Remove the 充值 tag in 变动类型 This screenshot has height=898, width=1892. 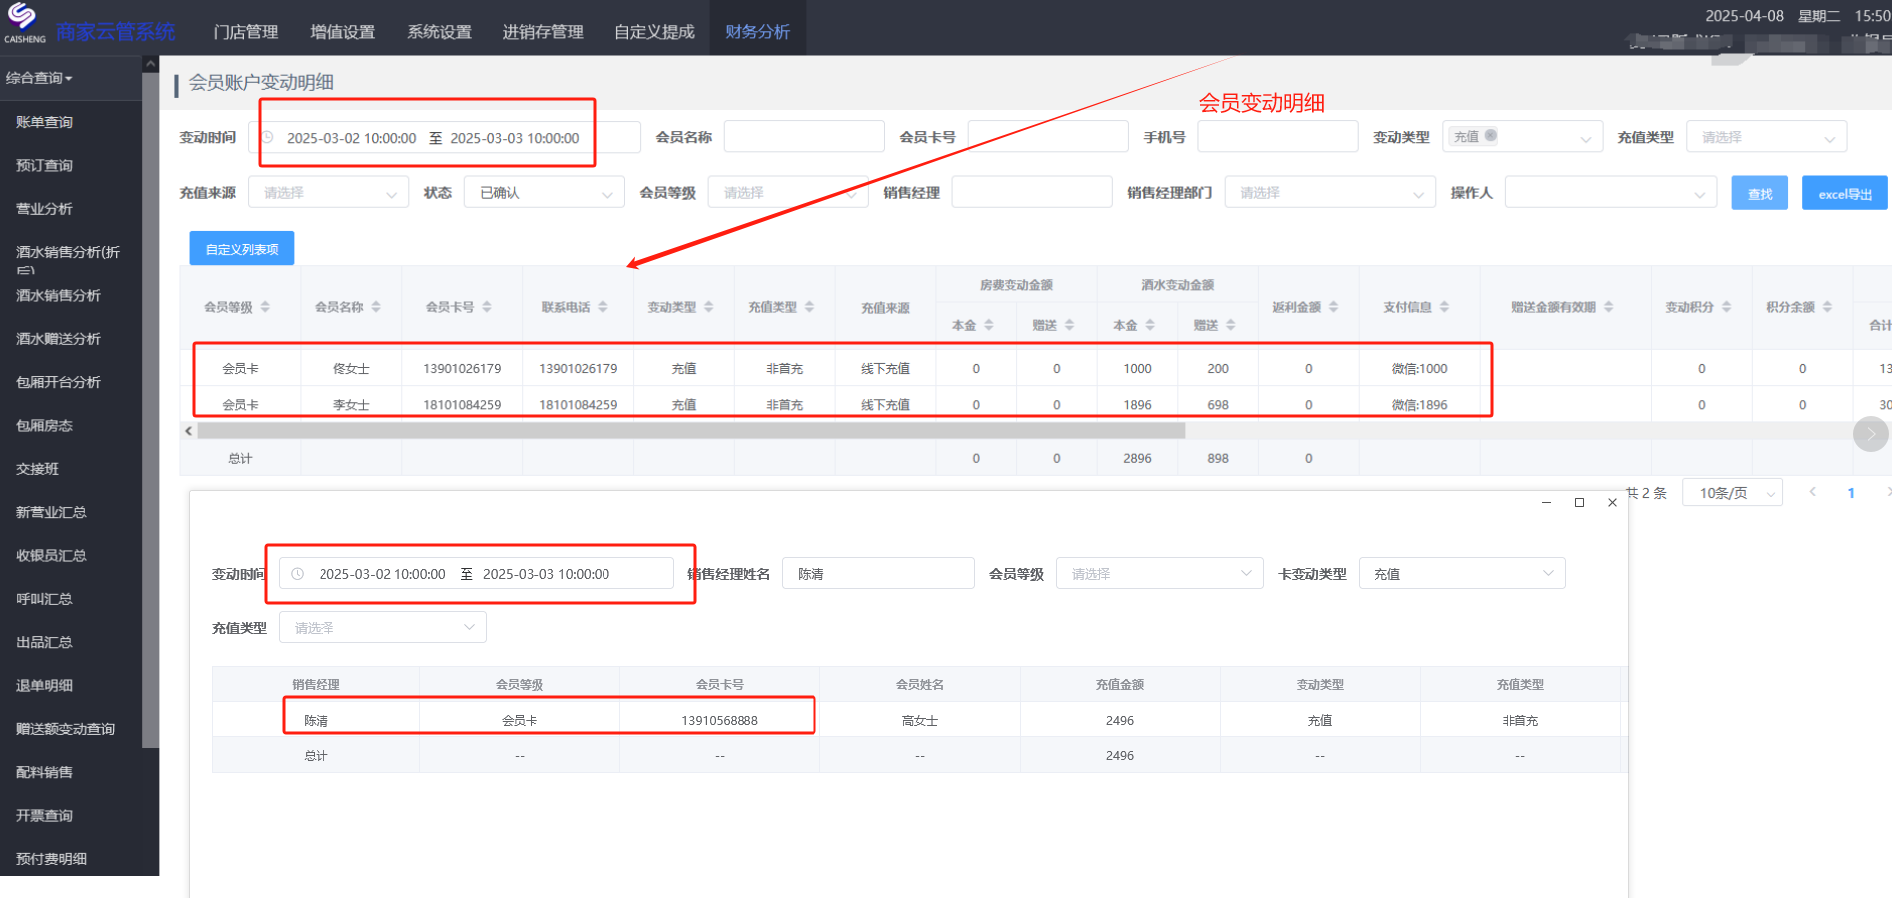click(1491, 136)
